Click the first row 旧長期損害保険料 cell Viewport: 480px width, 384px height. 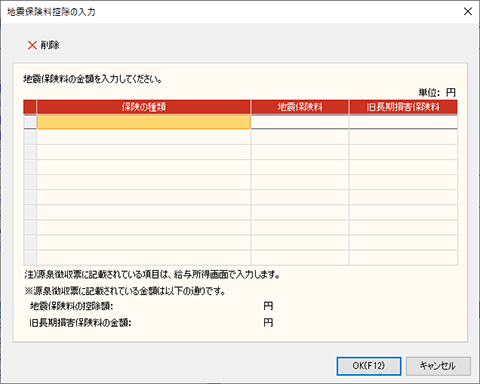(403, 122)
